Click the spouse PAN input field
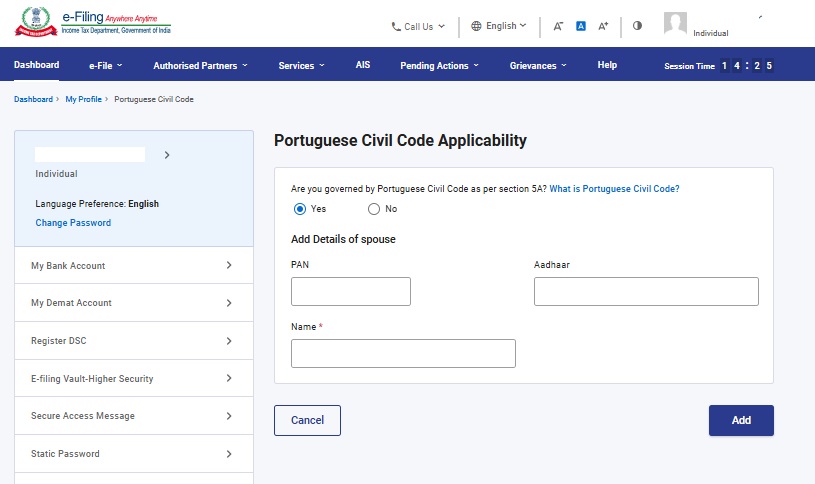This screenshot has height=484, width=815. [x=351, y=291]
